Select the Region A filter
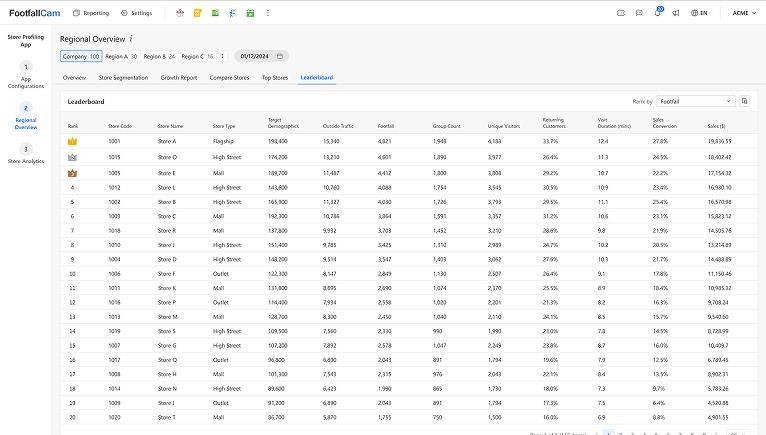 click(121, 56)
